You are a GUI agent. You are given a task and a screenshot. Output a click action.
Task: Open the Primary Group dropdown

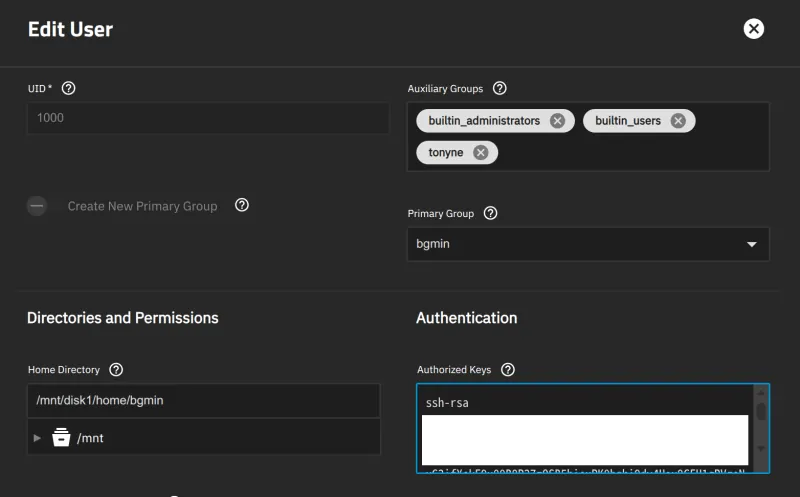[588, 244]
